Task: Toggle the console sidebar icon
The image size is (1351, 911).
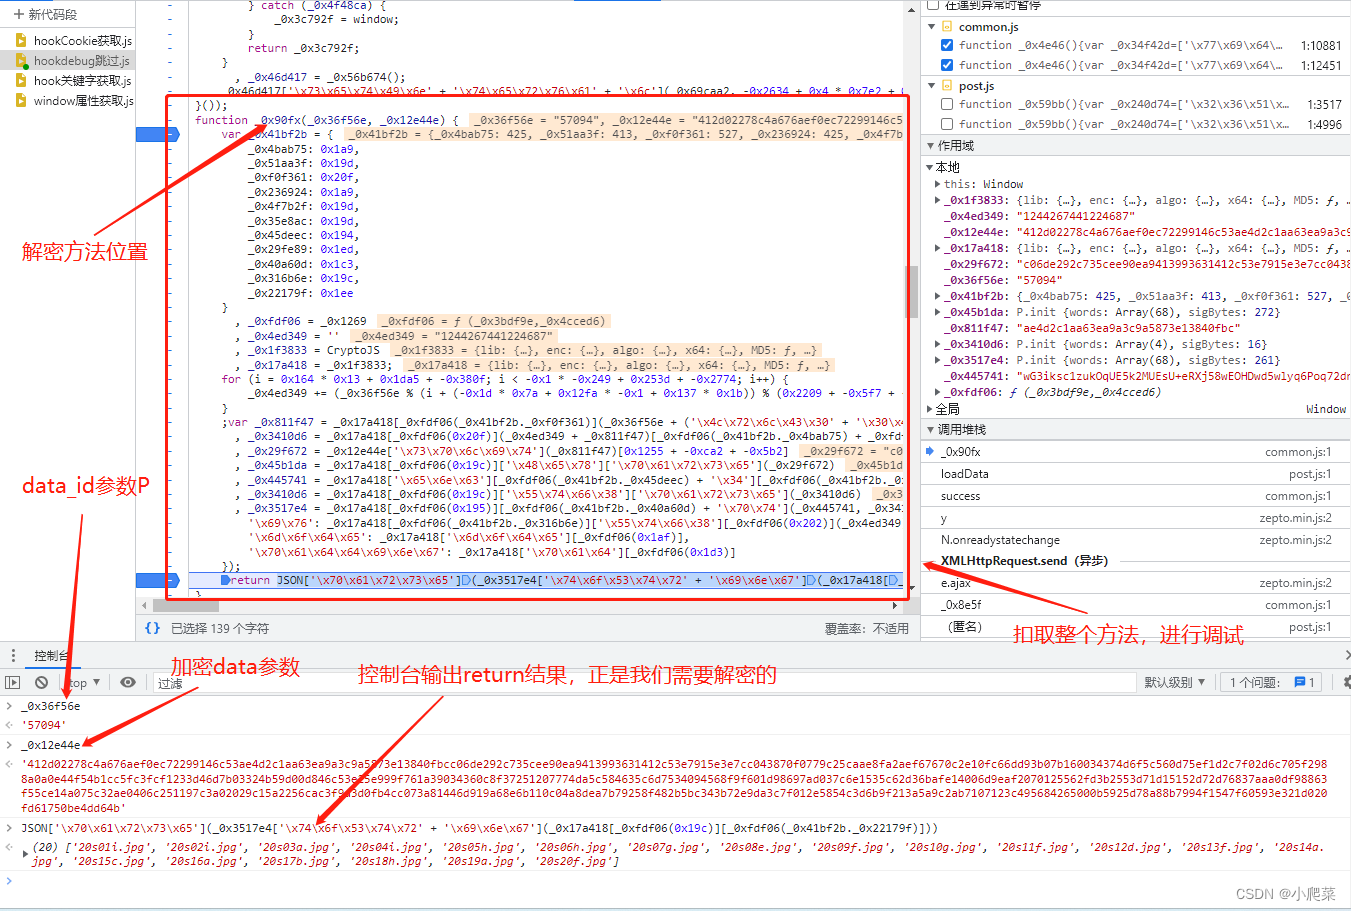Action: click(x=13, y=682)
